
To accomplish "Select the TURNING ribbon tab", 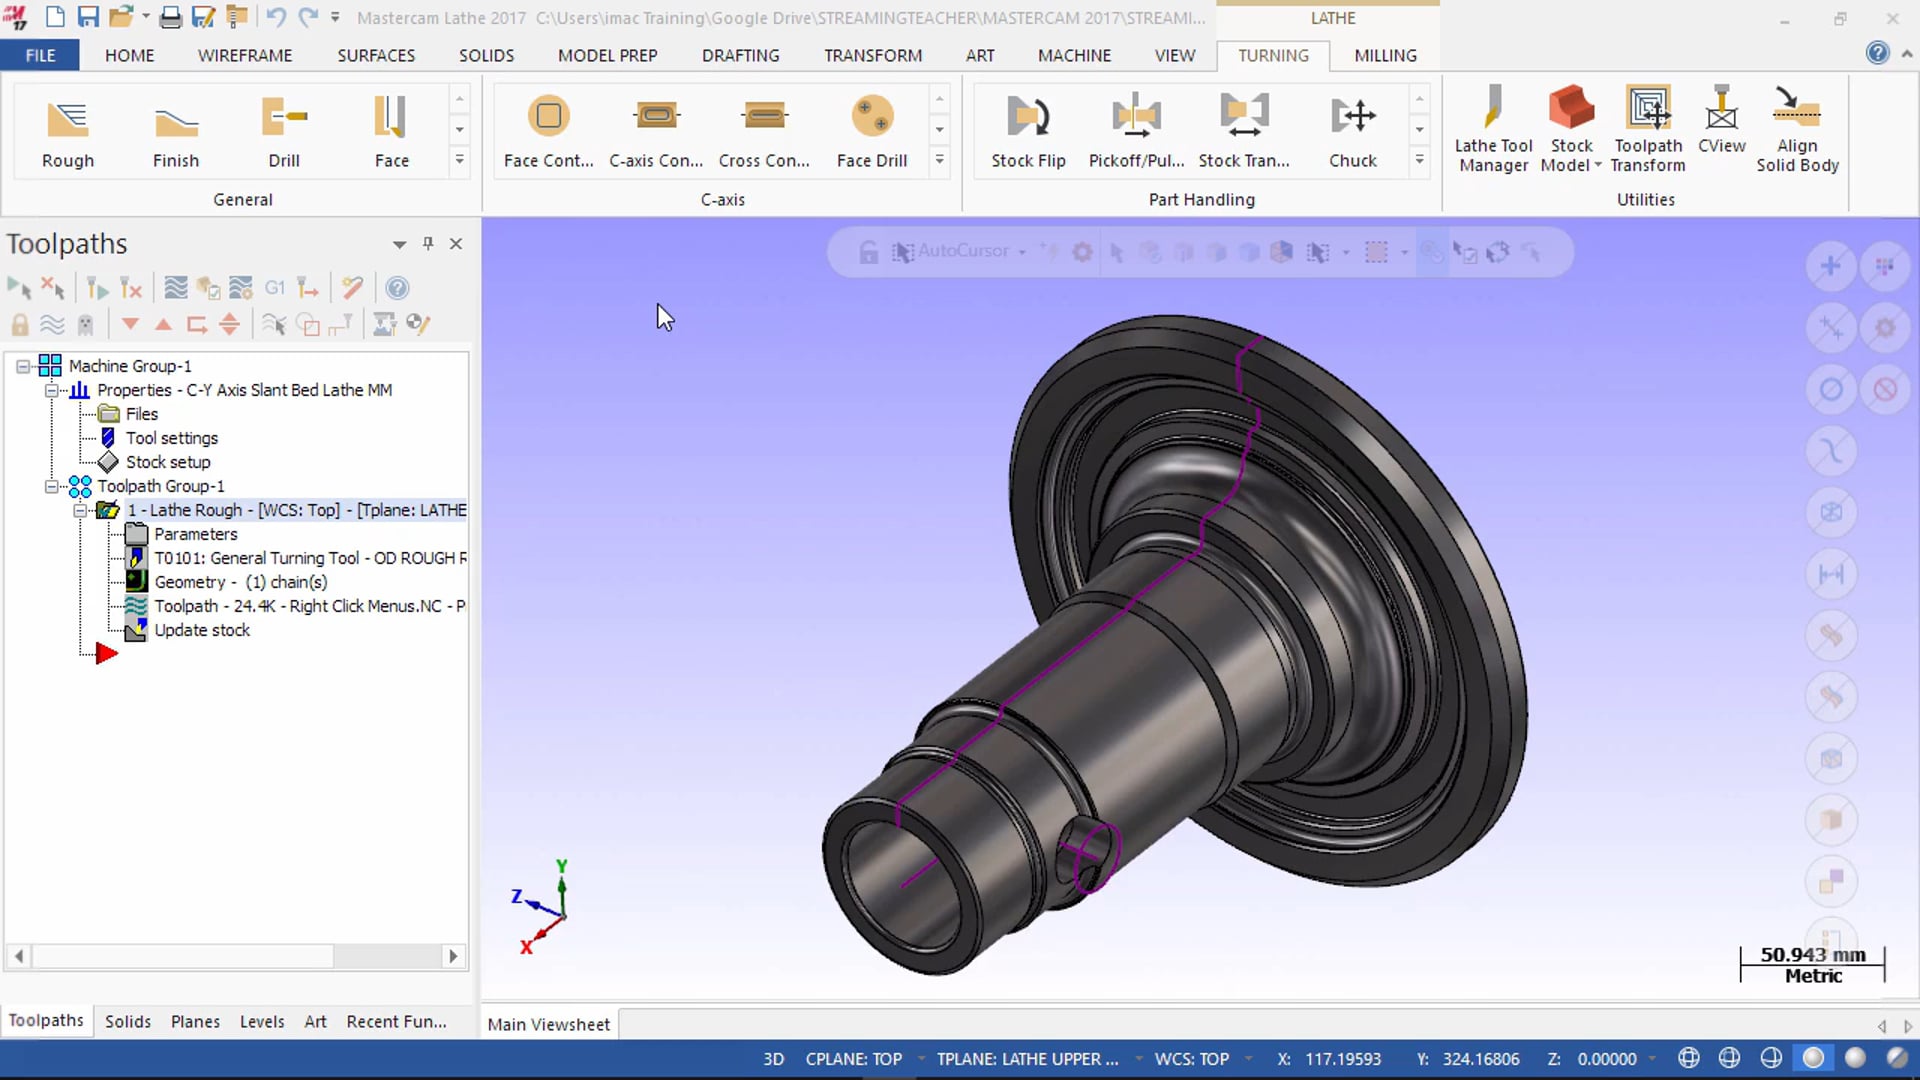I will tap(1273, 54).
